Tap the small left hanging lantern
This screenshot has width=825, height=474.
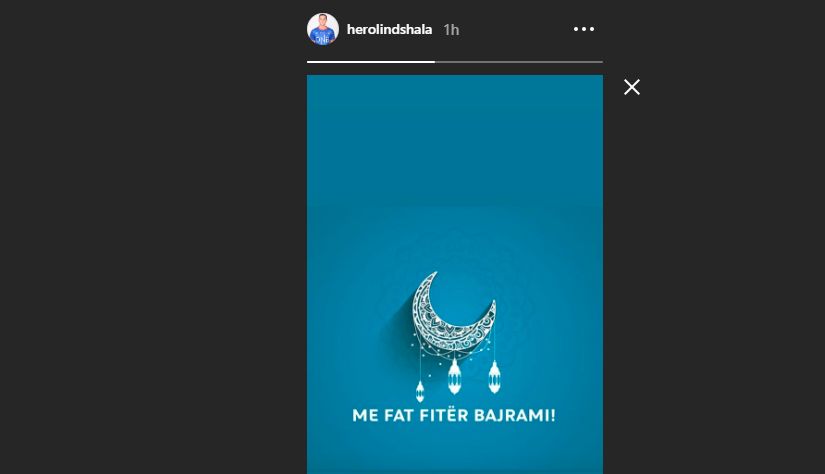420,391
